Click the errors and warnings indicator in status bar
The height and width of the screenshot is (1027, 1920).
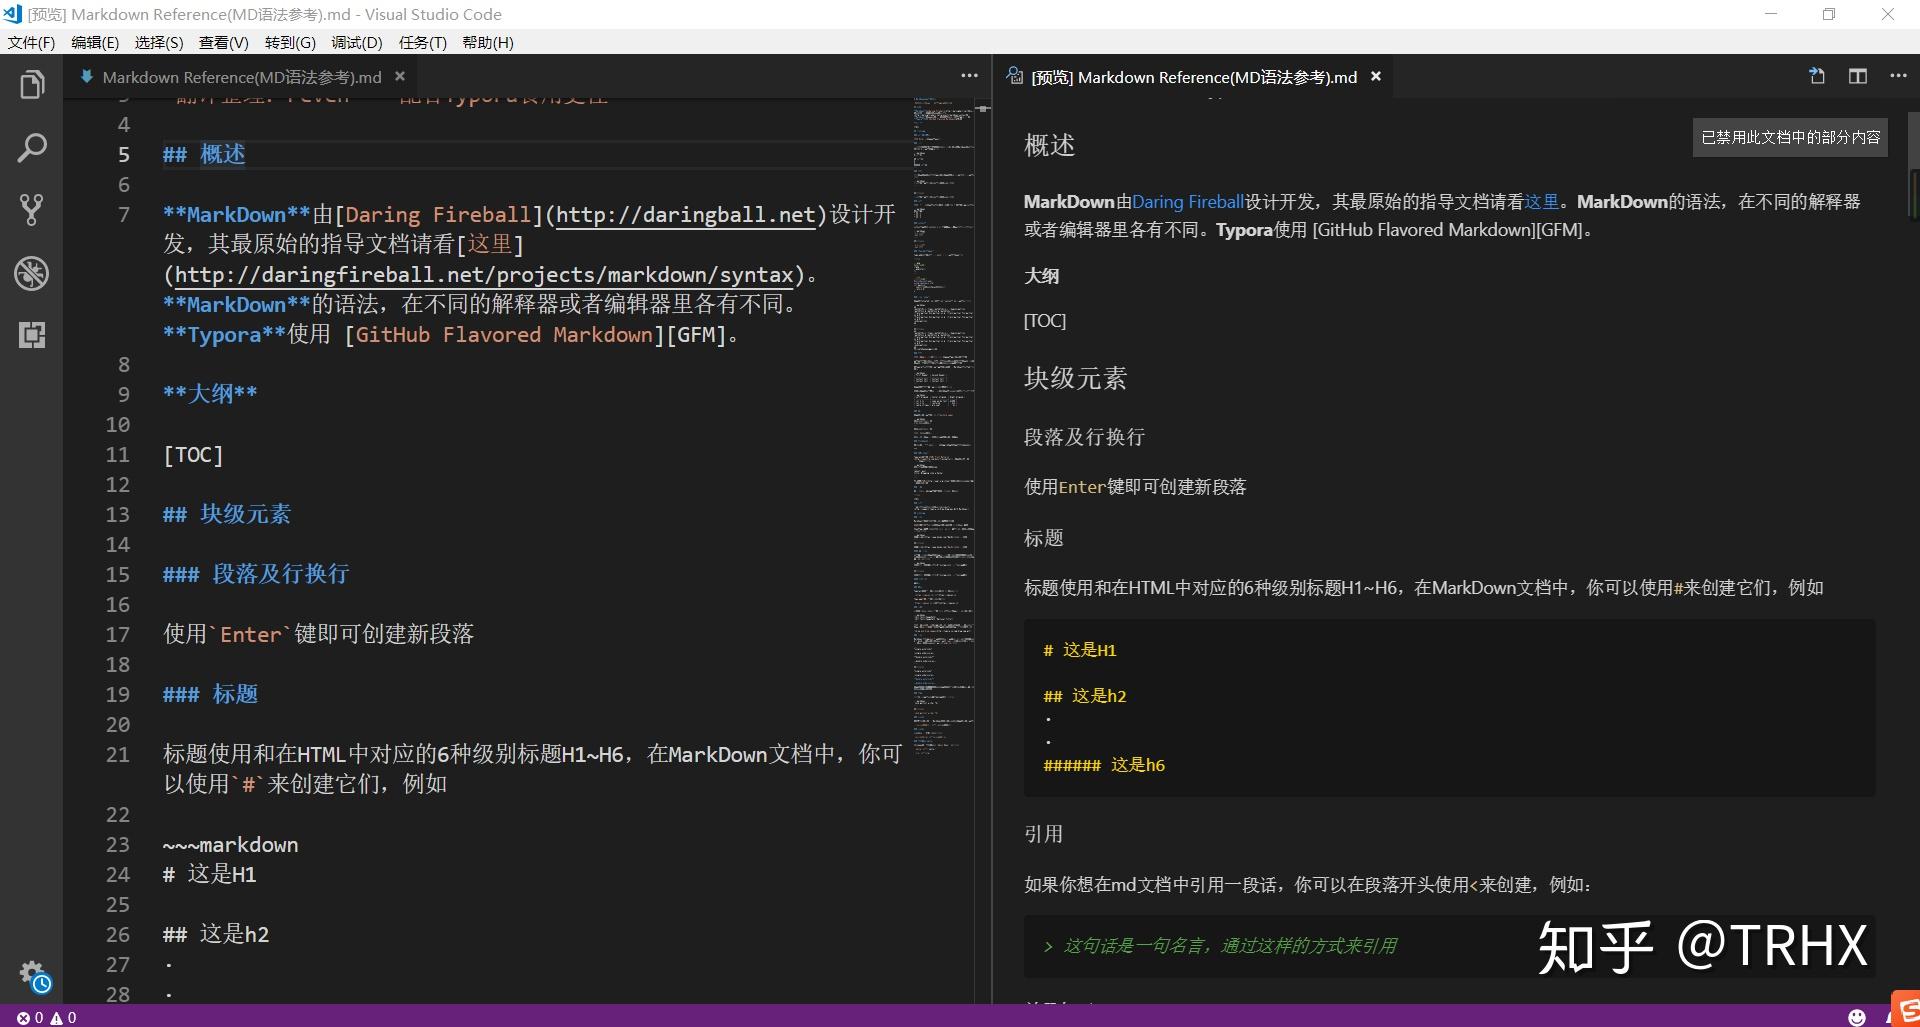[43, 1017]
